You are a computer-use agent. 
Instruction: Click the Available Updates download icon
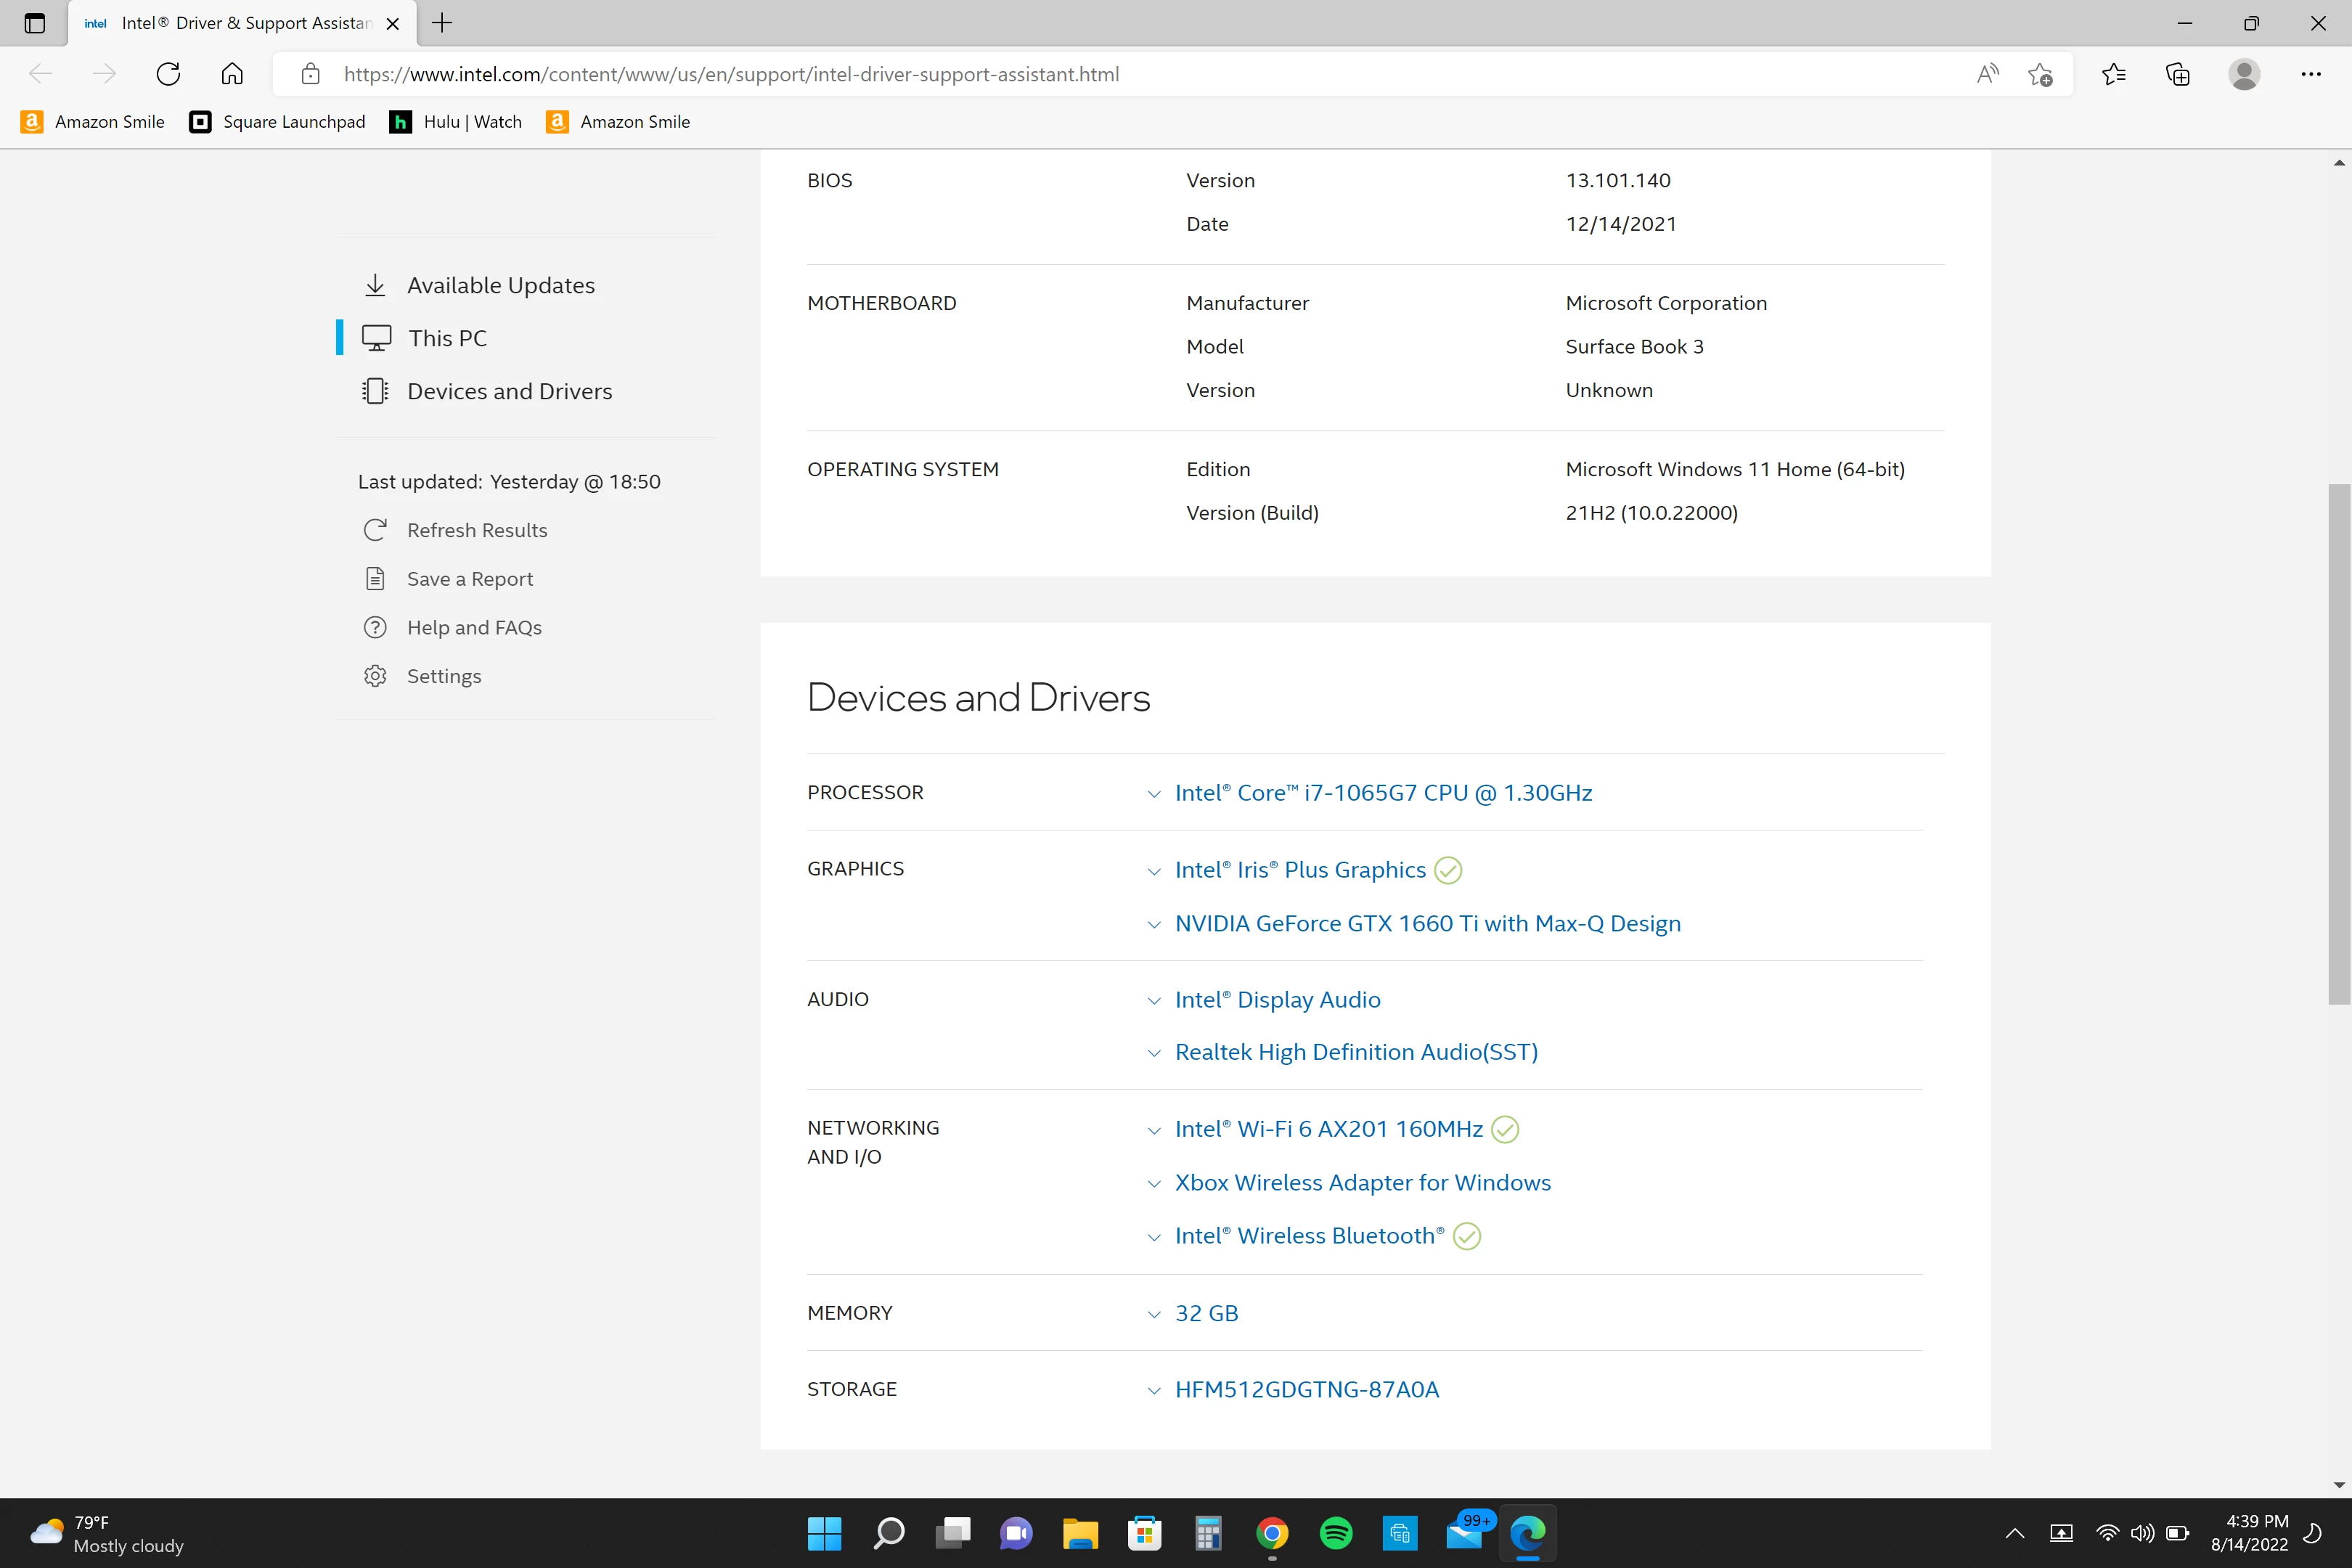coord(375,285)
